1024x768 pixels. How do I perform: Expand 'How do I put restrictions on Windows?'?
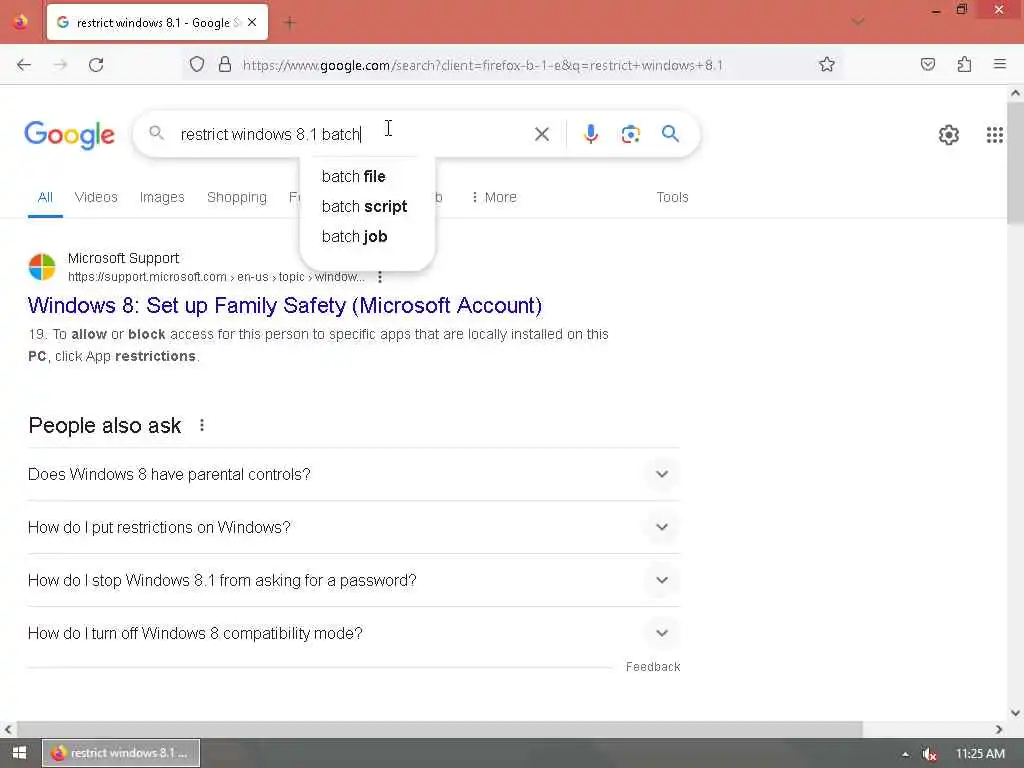pos(353,527)
